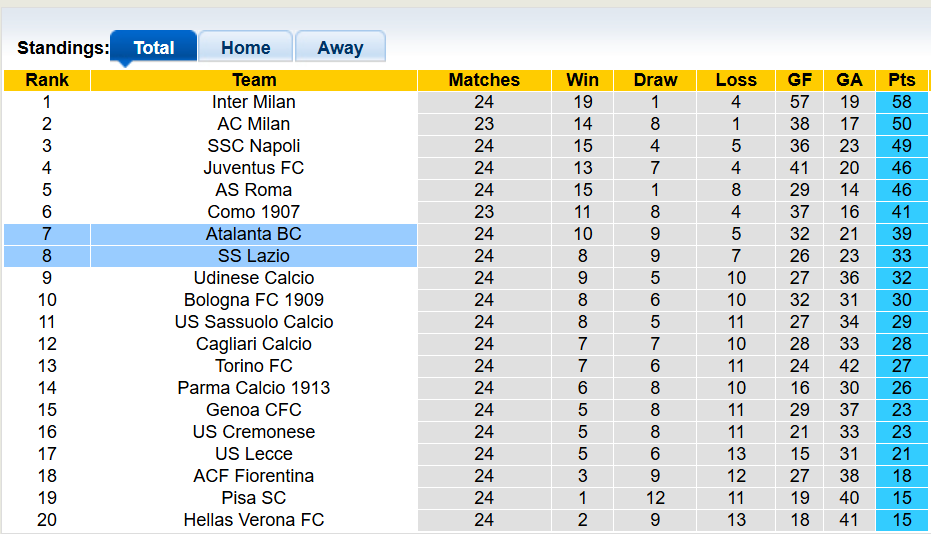Open the Home standings tab
The height and width of the screenshot is (534, 931).
click(x=245, y=47)
